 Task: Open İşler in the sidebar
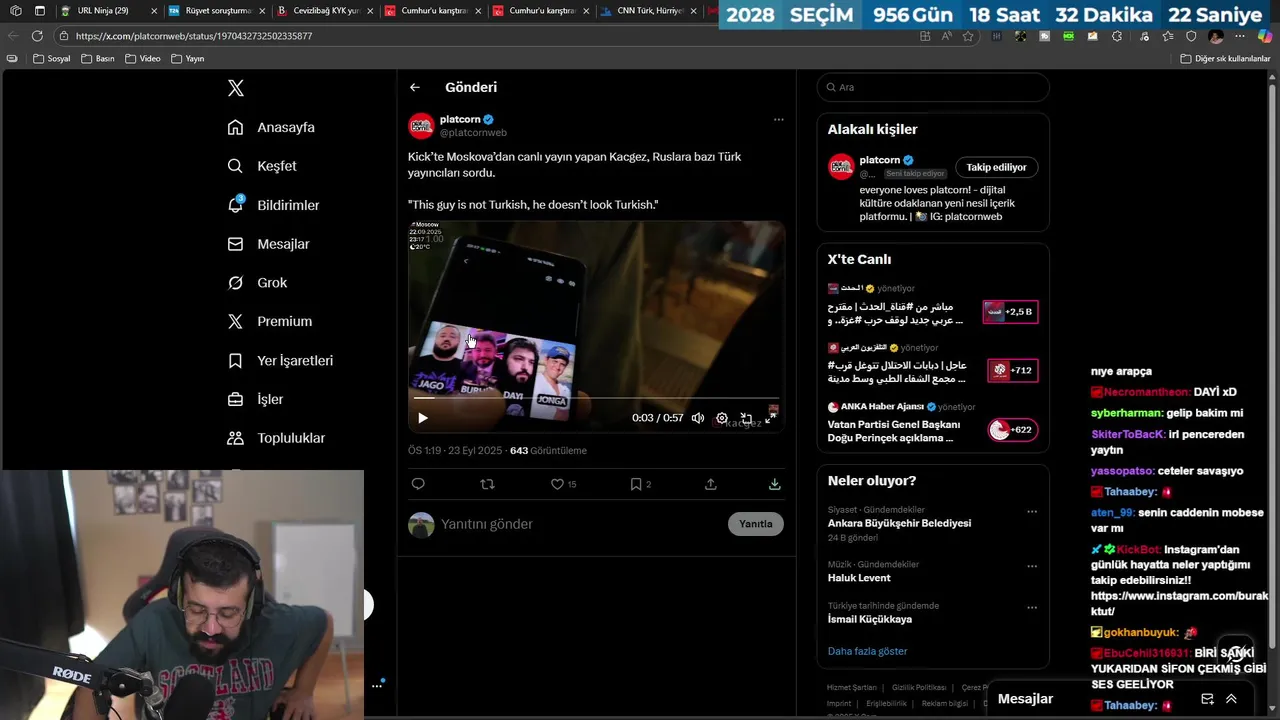(x=255, y=399)
